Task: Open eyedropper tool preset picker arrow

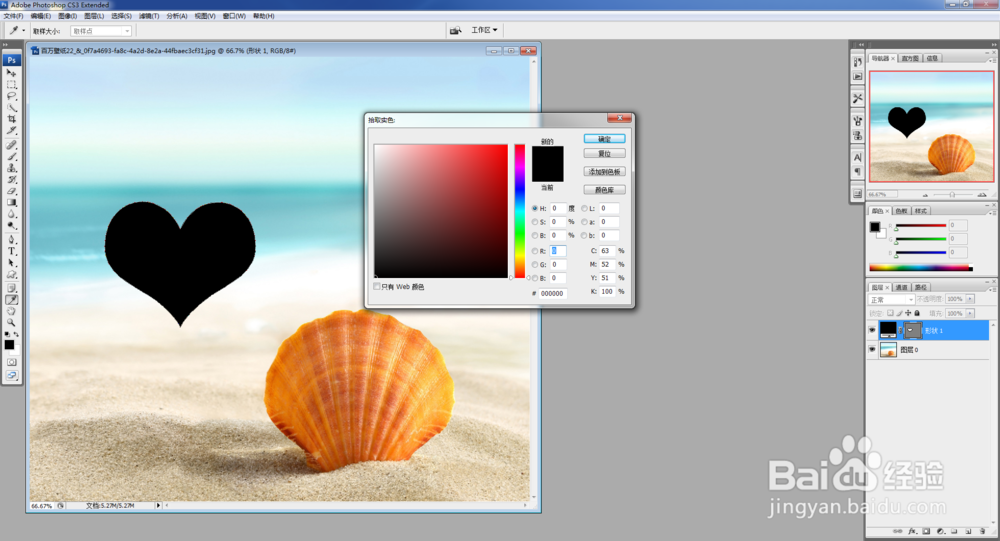Action: click(x=24, y=31)
